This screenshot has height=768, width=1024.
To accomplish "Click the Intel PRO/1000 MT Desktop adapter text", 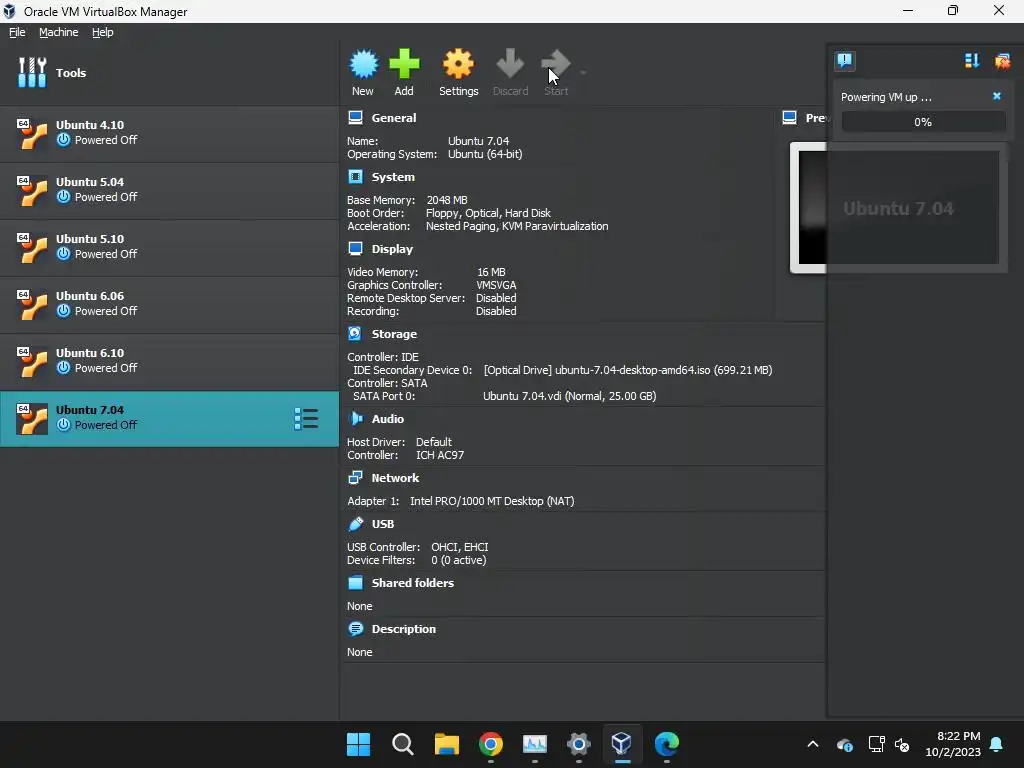I will (492, 501).
